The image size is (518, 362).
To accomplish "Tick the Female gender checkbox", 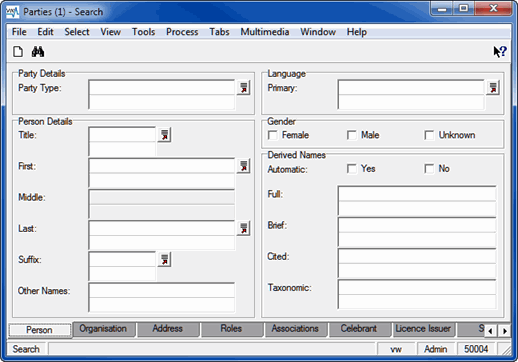I will tap(272, 135).
